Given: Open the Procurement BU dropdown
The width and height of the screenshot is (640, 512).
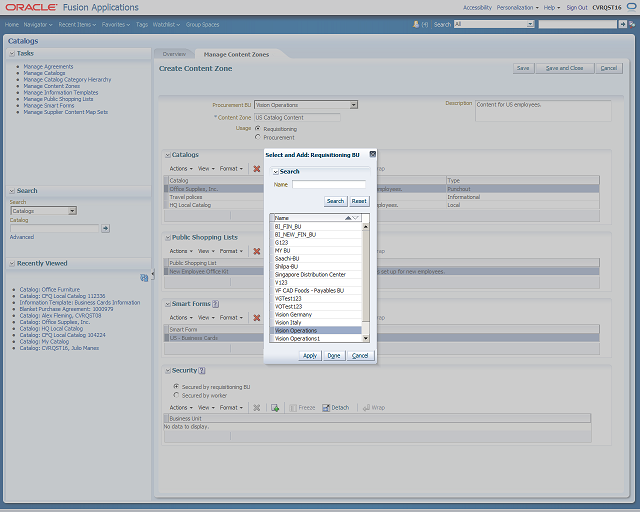Looking at the screenshot, I should coord(353,105).
